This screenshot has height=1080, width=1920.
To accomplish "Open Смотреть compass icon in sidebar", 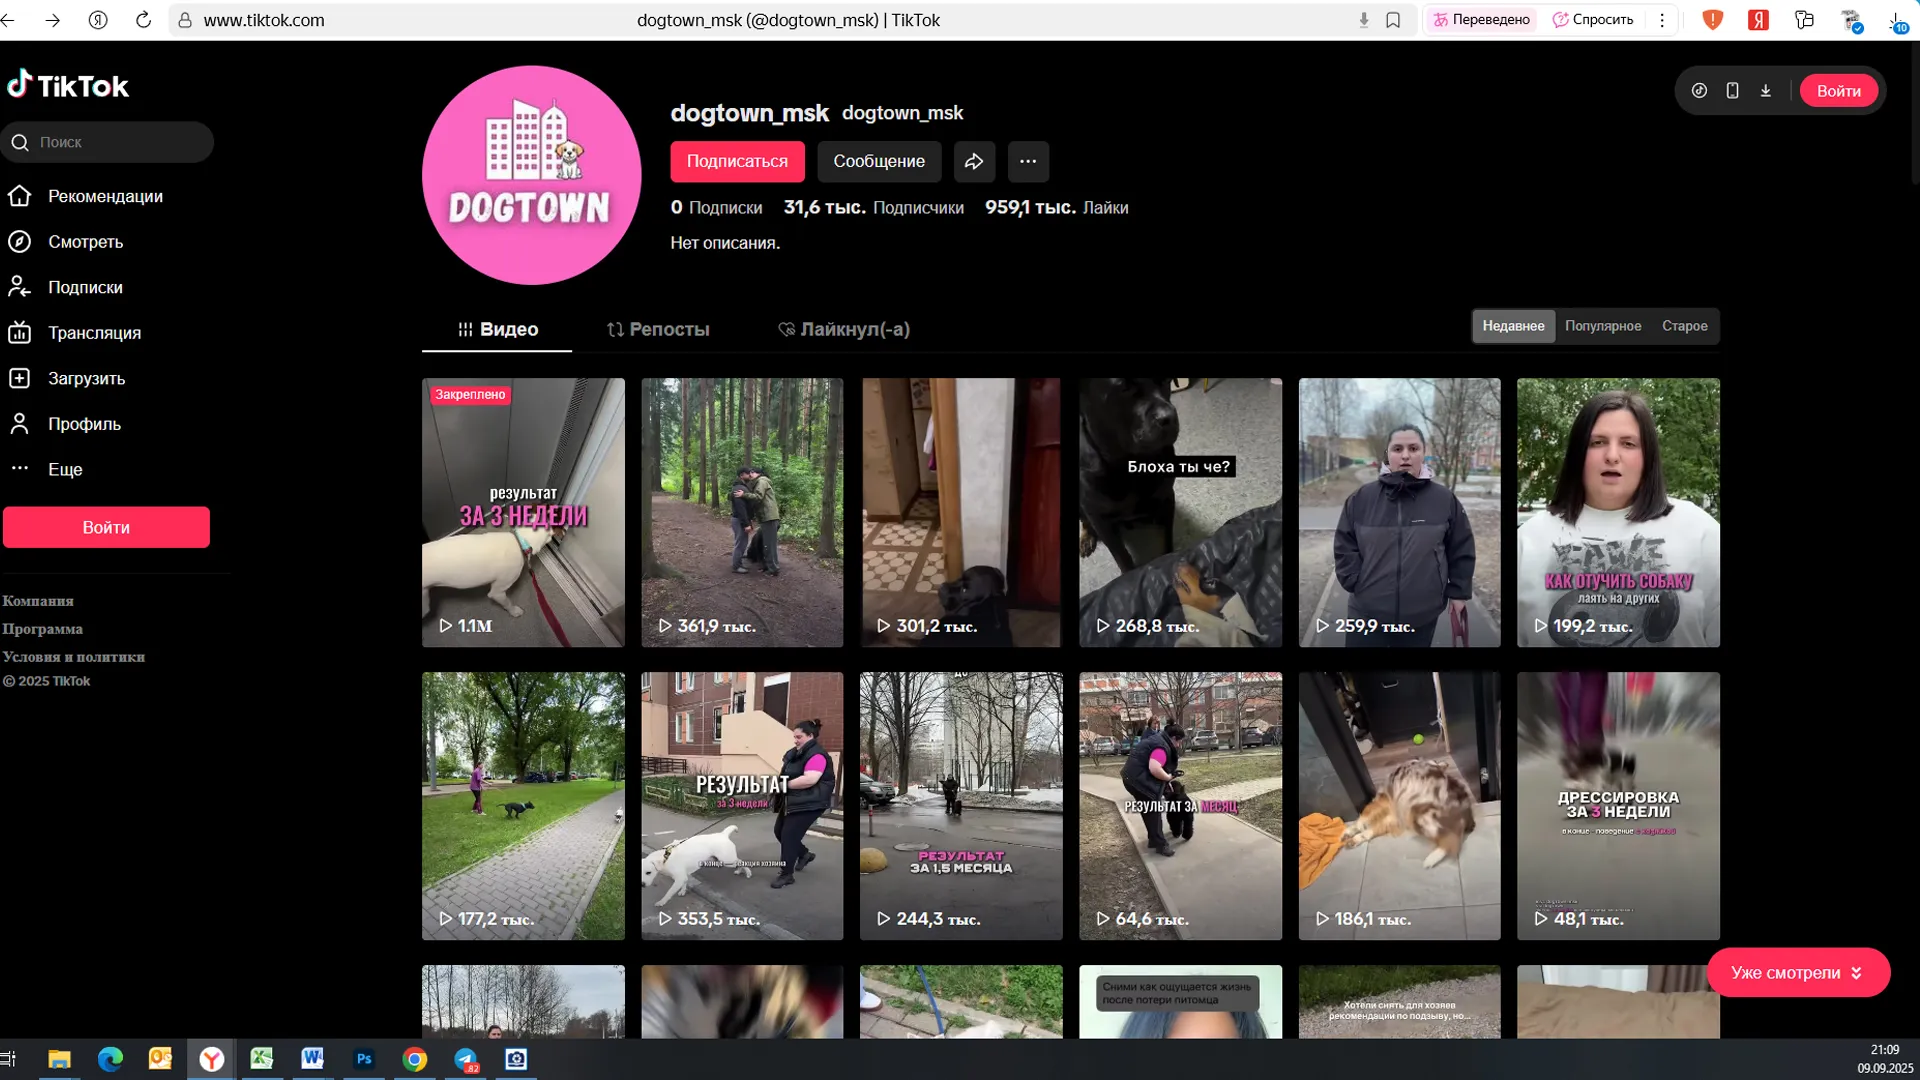I will [x=20, y=242].
